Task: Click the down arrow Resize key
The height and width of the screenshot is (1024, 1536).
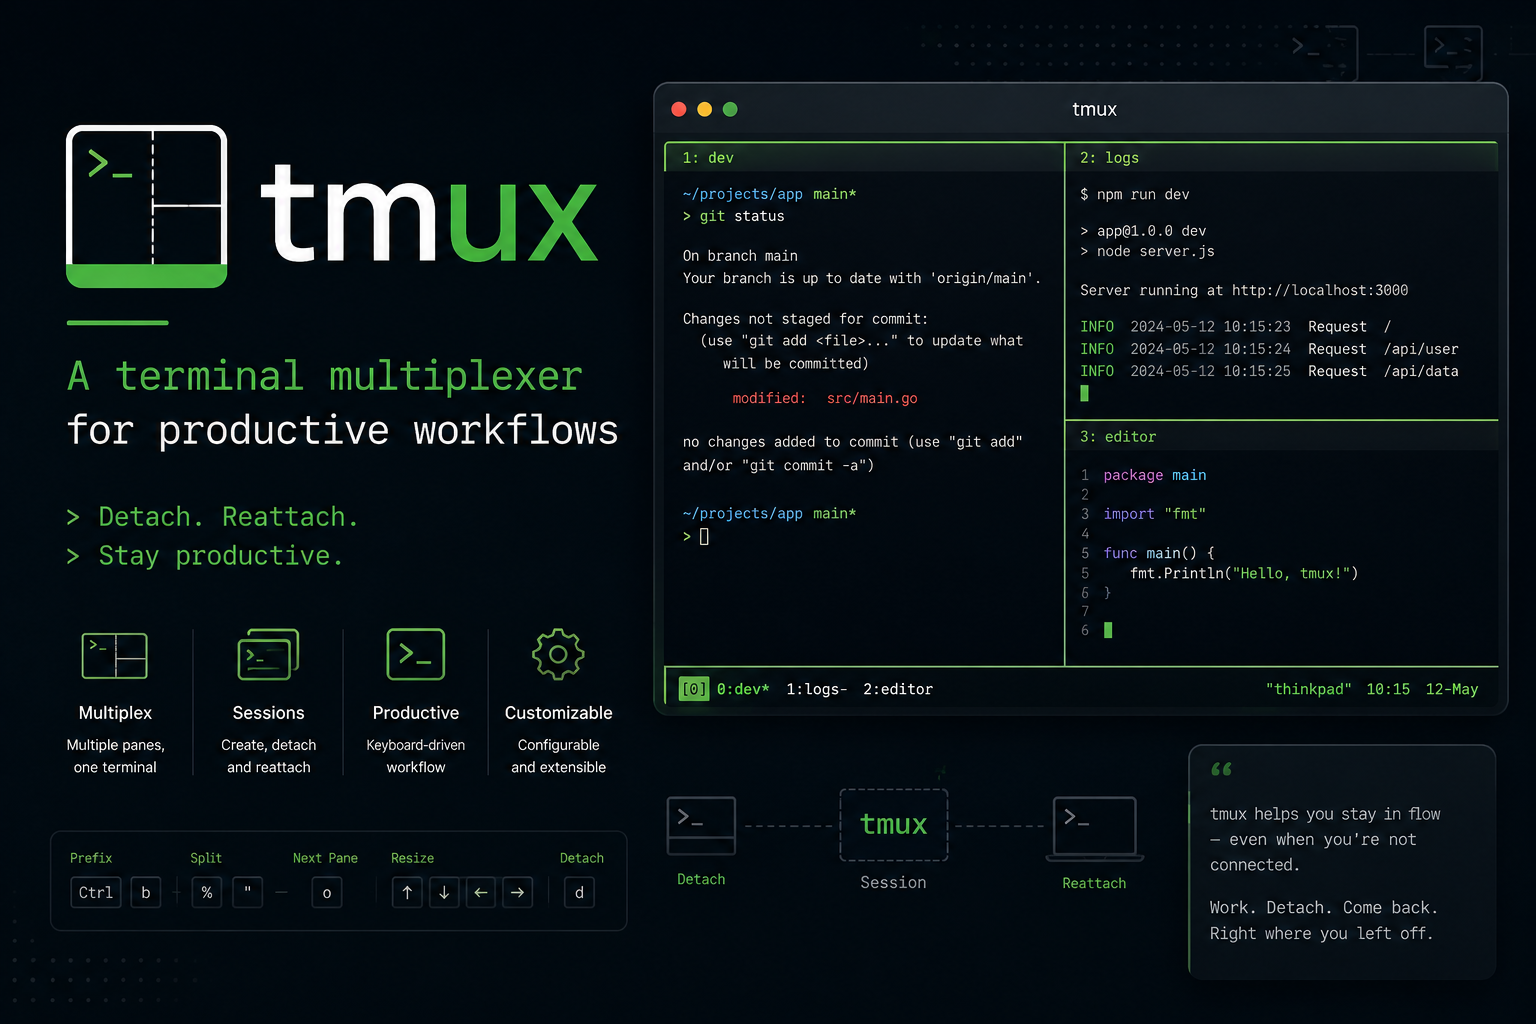Action: point(444,893)
